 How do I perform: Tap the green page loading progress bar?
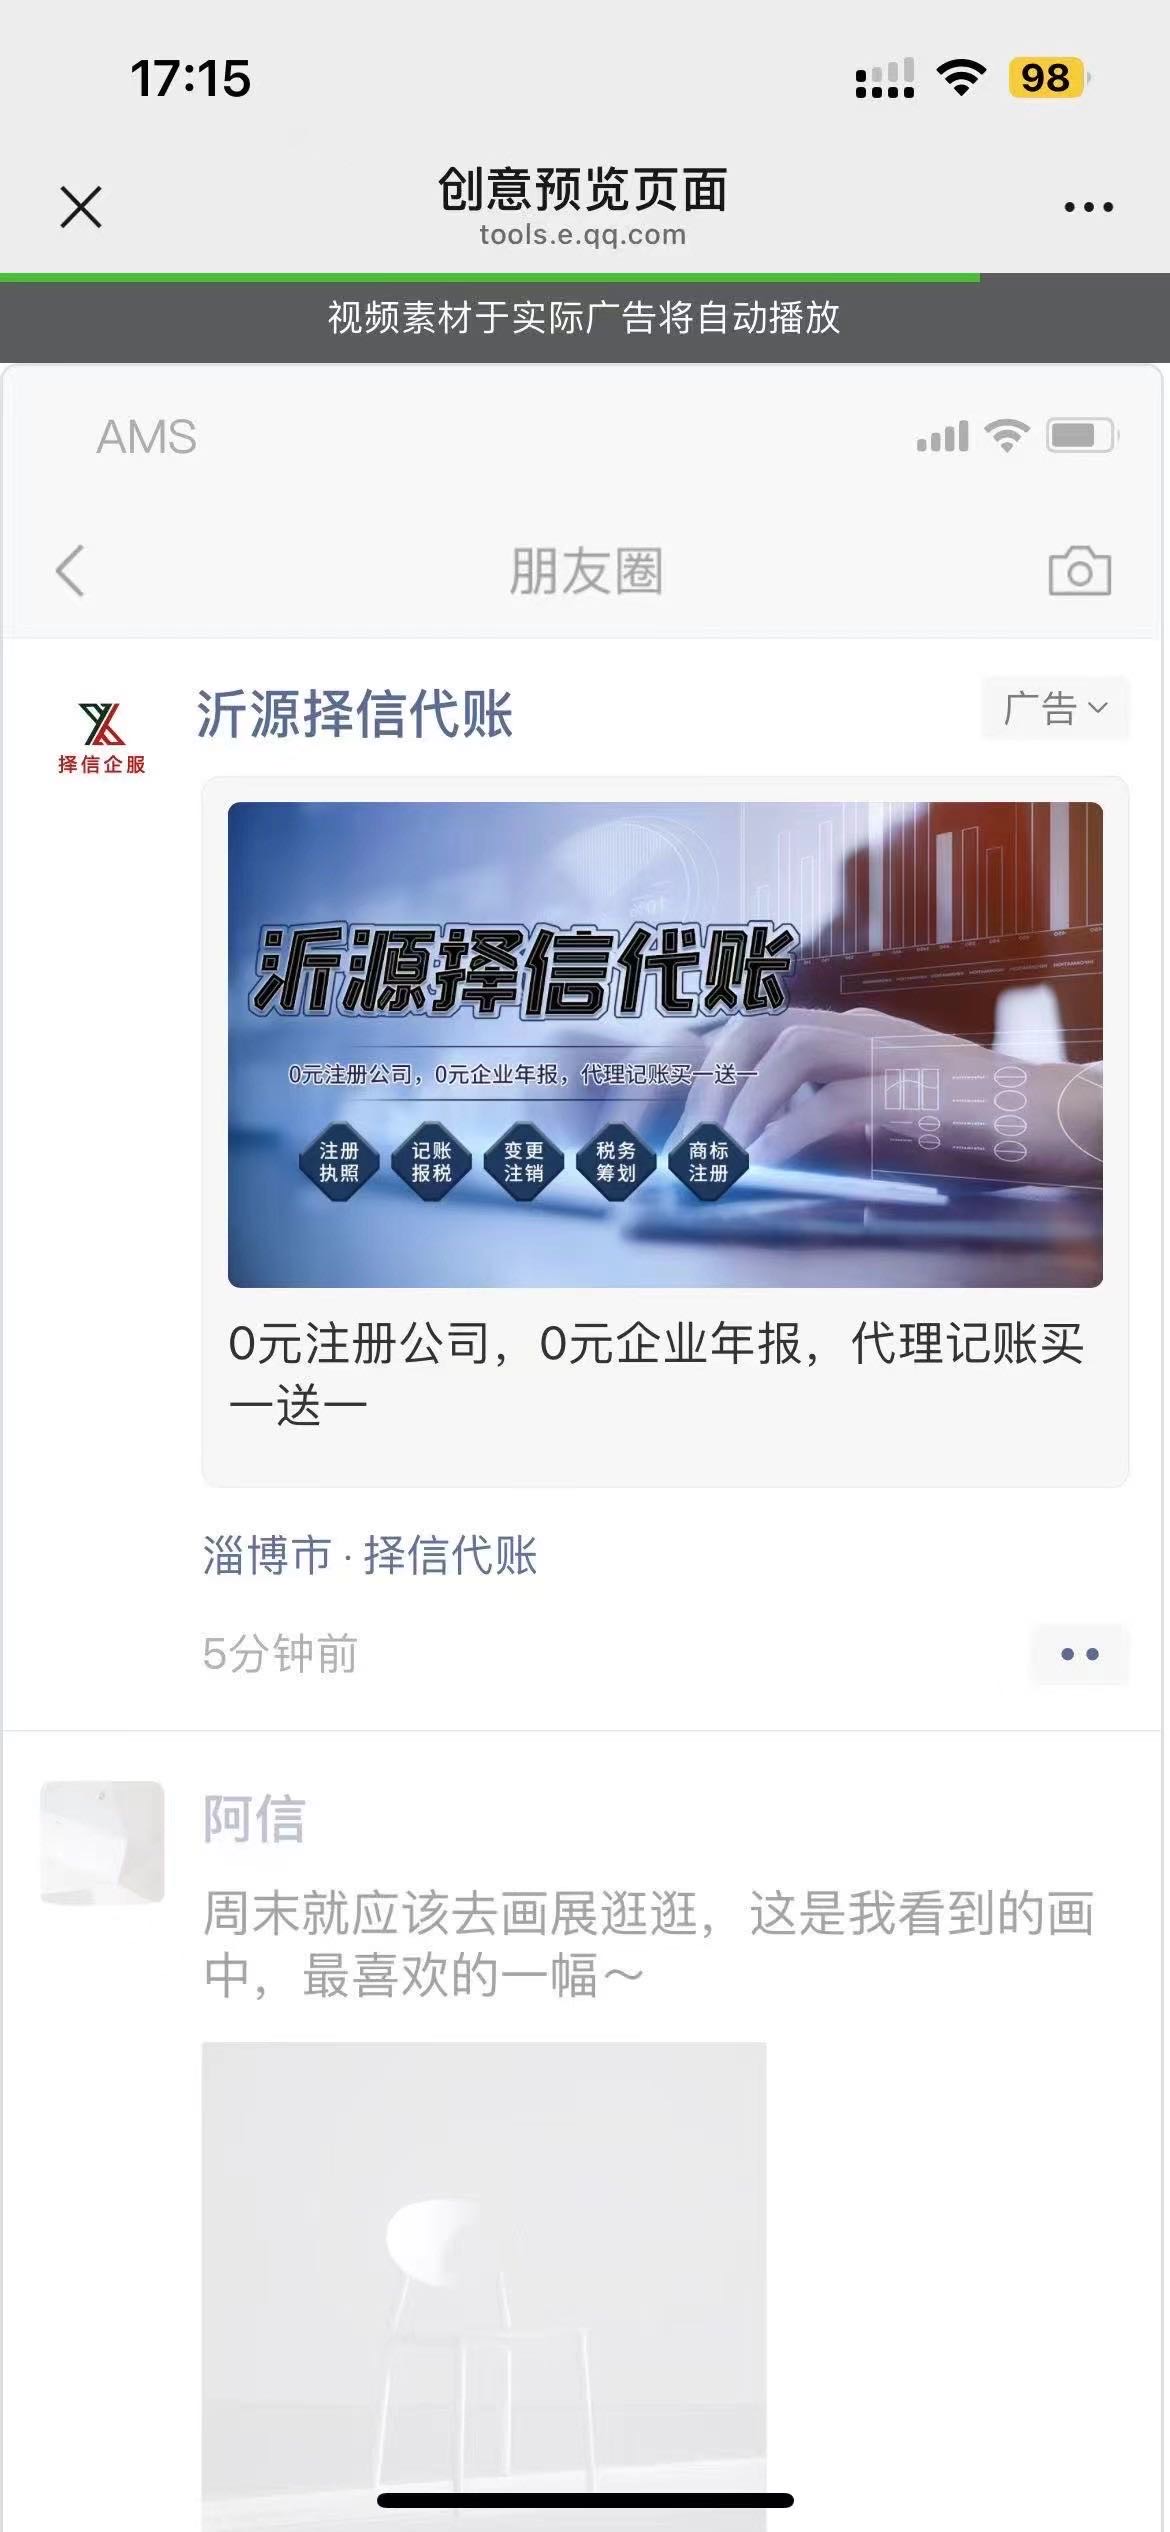(x=490, y=277)
